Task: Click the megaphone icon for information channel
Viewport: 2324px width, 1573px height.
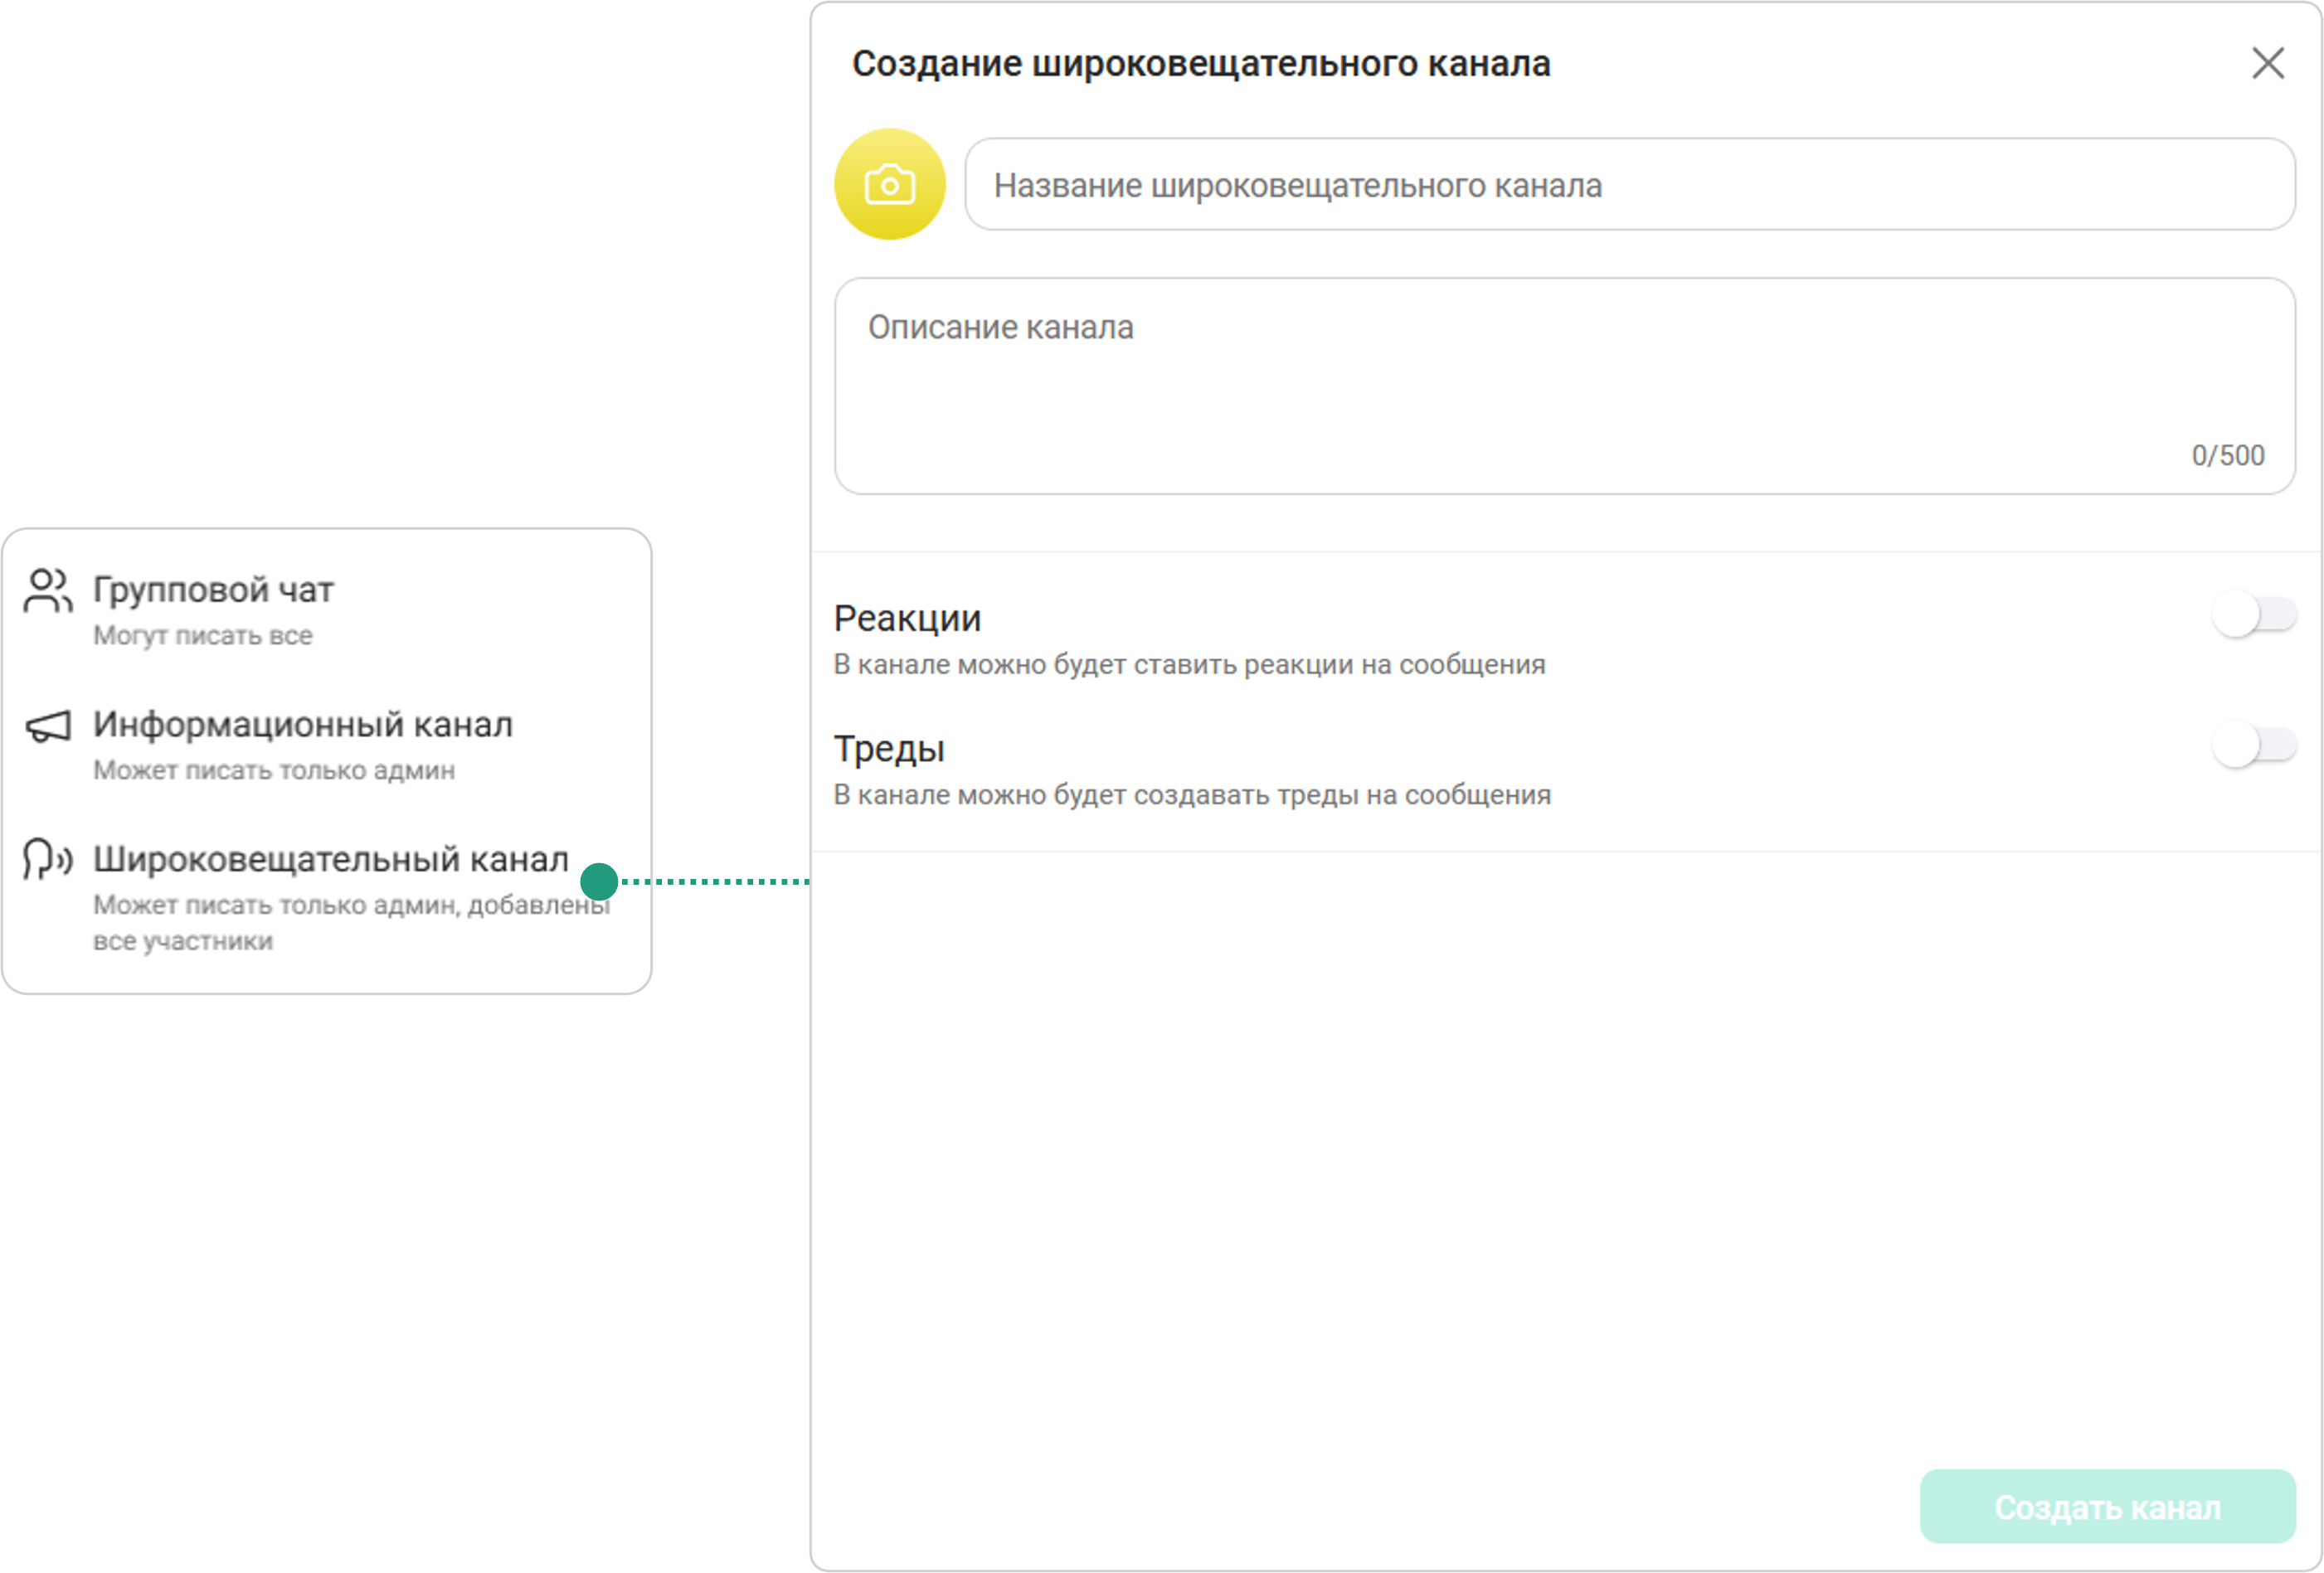Action: coord(48,726)
